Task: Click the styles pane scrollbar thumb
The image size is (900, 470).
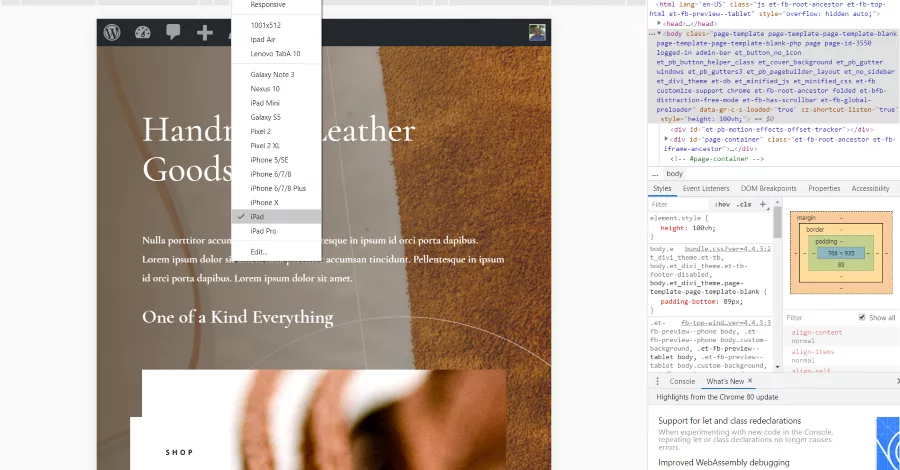Action: [x=777, y=222]
